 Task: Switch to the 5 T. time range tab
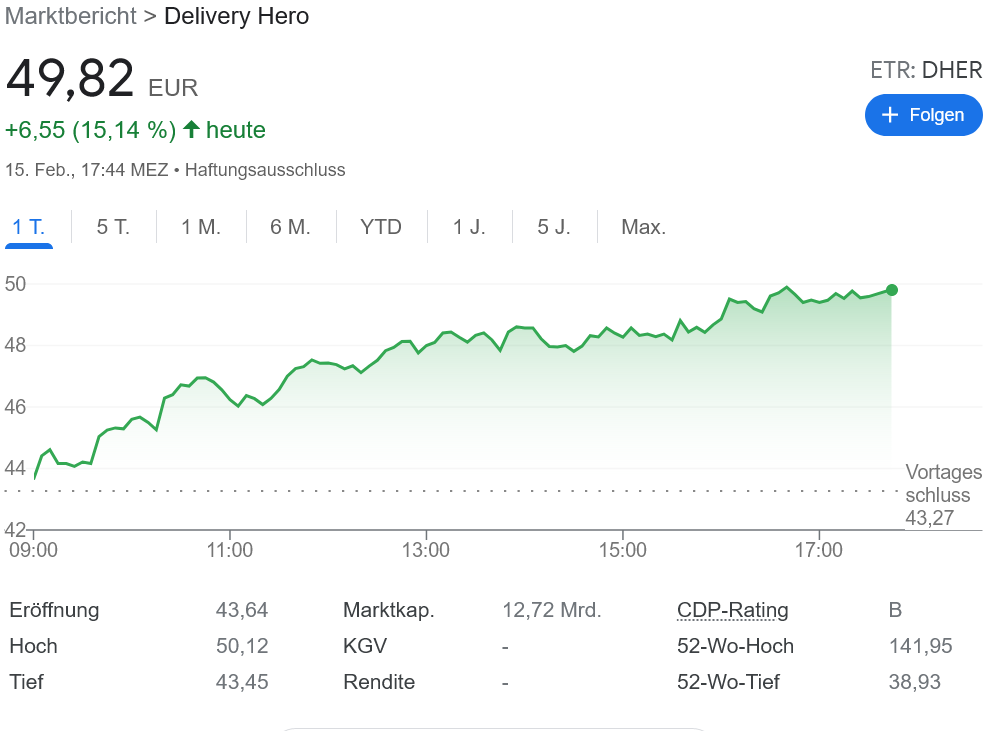(x=113, y=227)
